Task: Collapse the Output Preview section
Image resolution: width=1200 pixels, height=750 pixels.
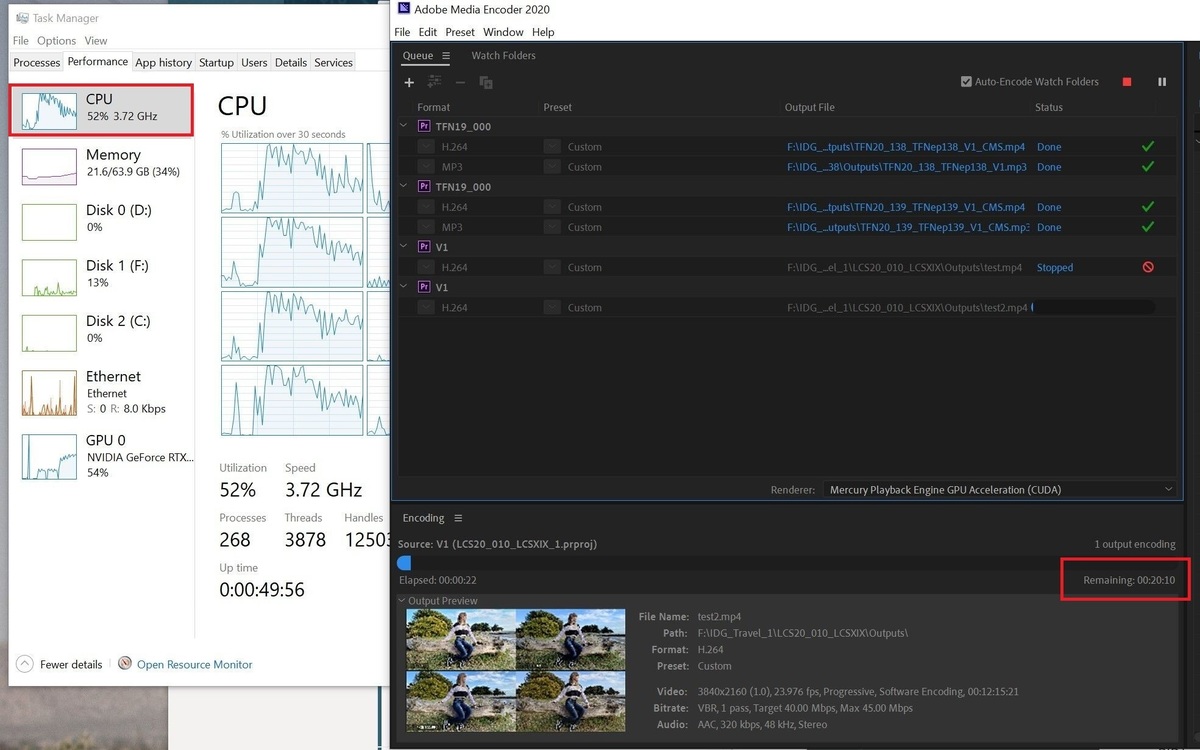Action: (402, 601)
